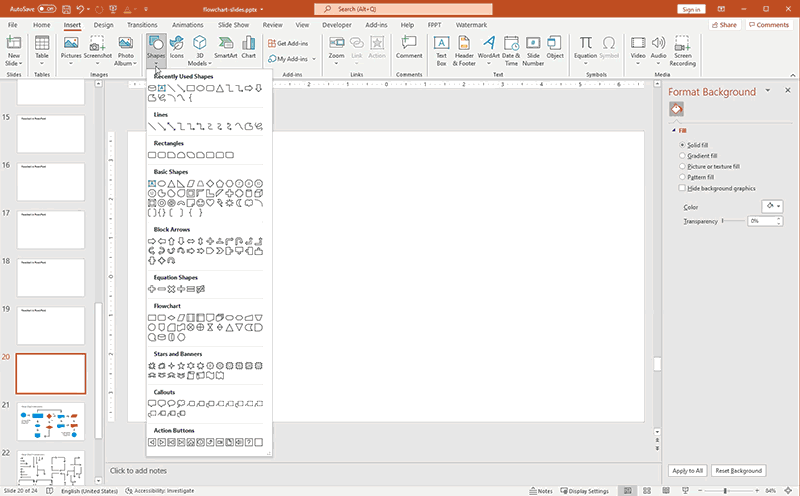
Task: Toggle the AutoSave switch
Action: click(46, 9)
